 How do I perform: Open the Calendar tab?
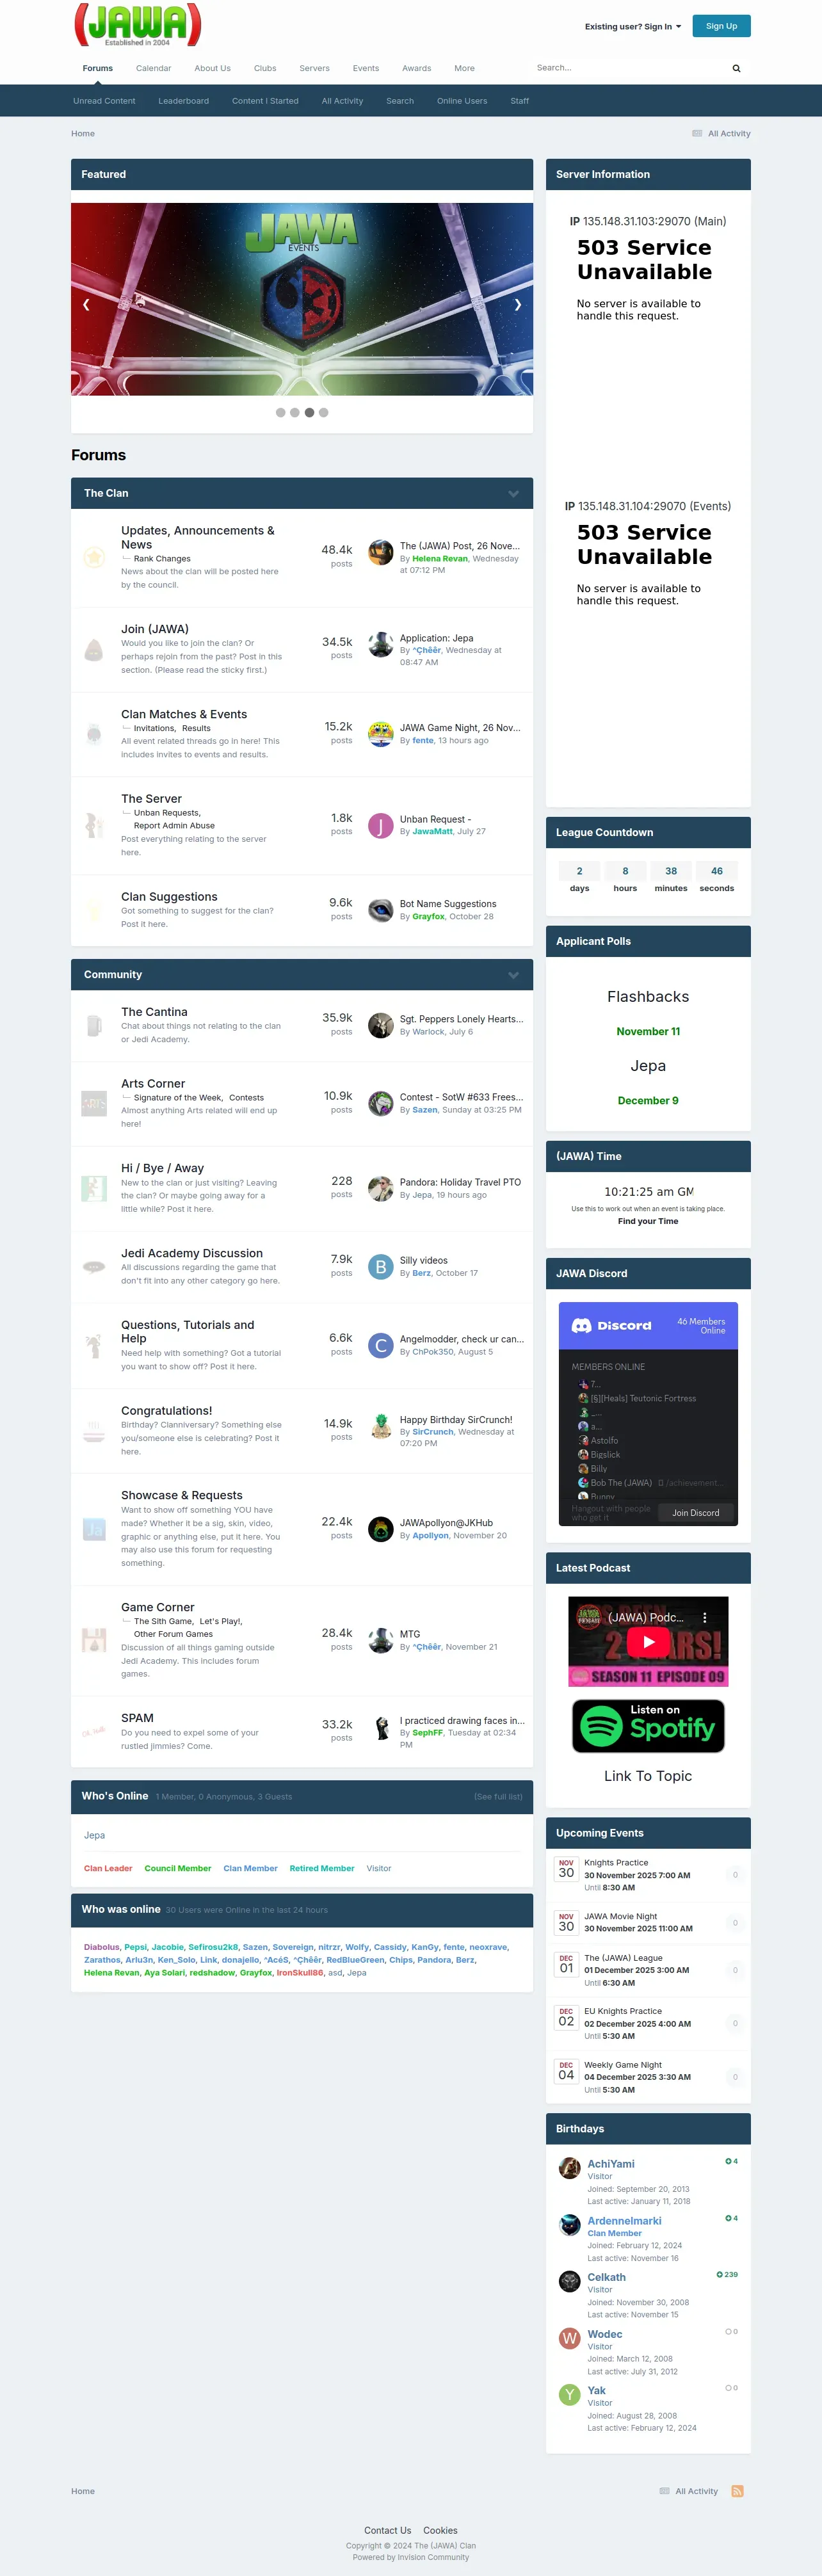click(153, 69)
